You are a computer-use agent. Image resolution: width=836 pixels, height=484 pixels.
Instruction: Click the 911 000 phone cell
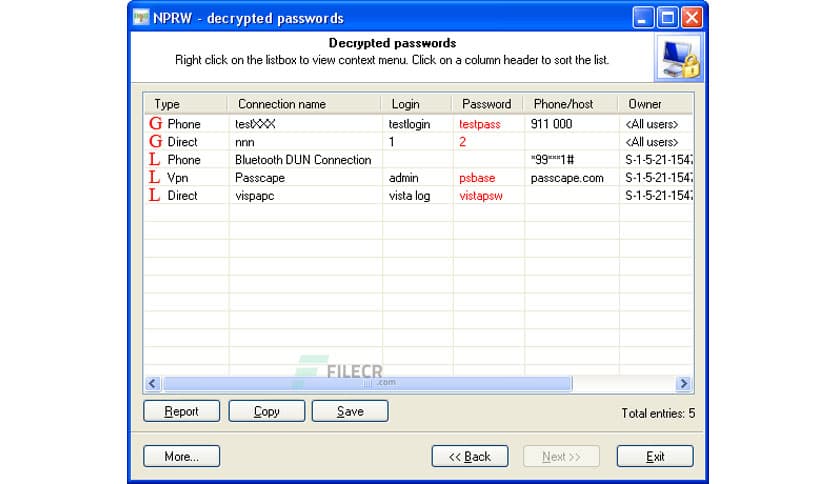point(551,124)
